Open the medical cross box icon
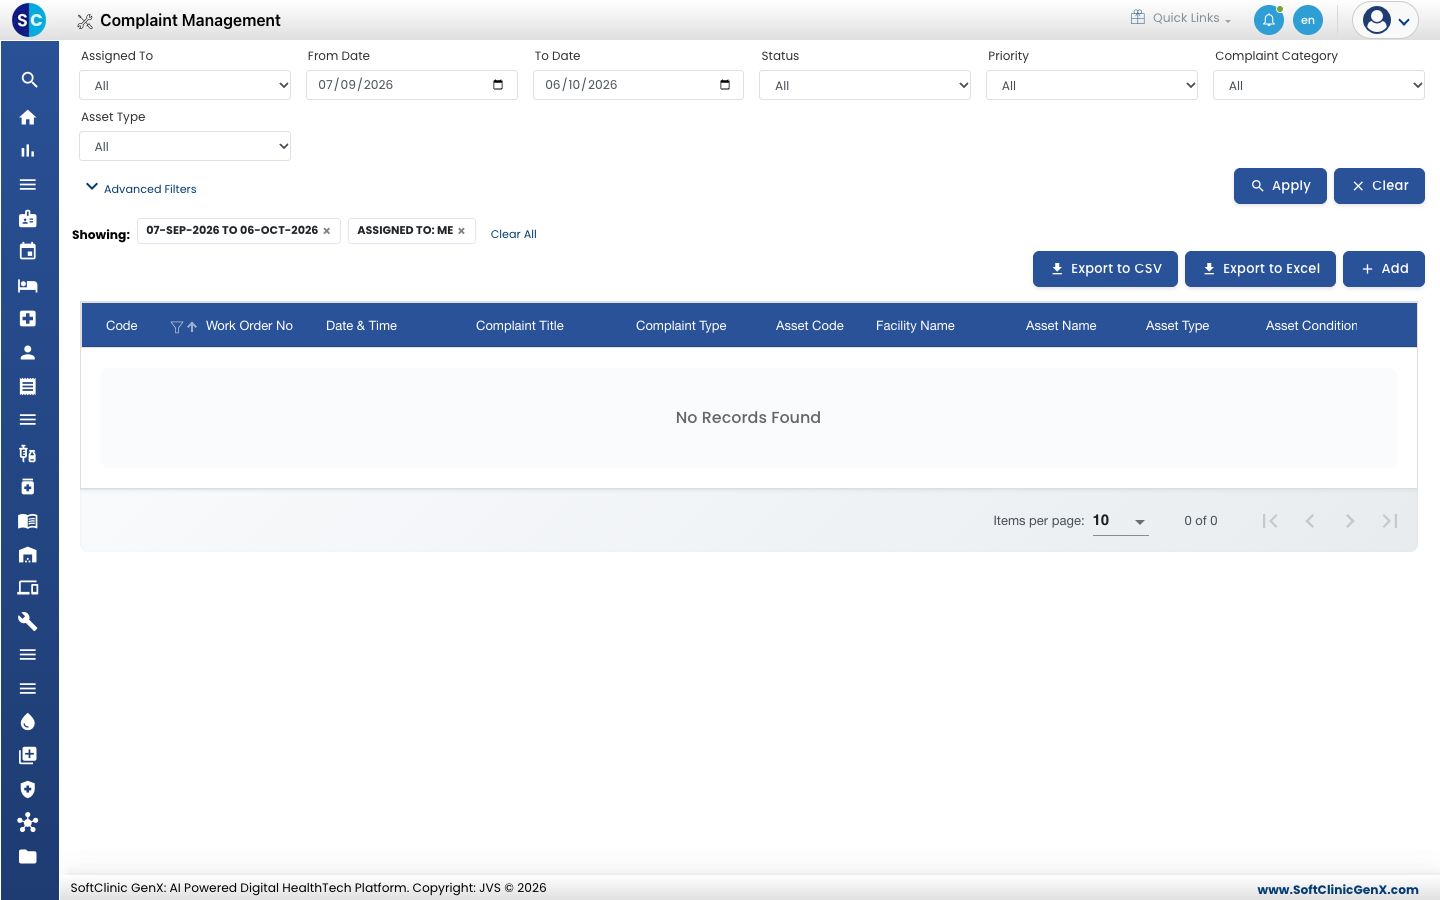 coord(28,319)
